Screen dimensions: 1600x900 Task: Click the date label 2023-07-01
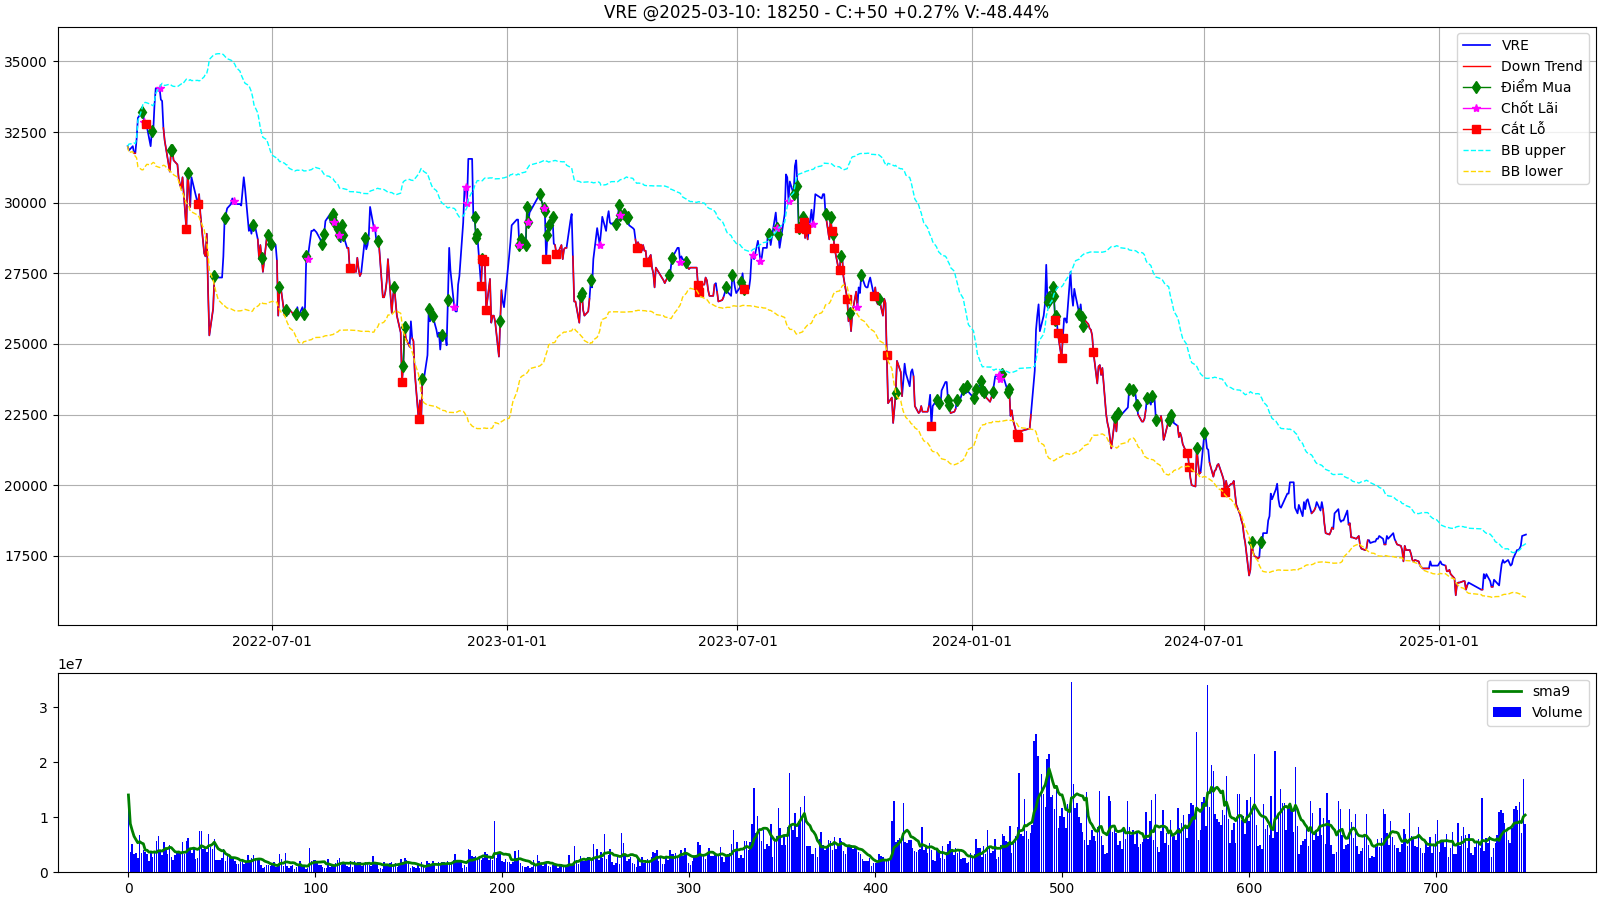(737, 641)
